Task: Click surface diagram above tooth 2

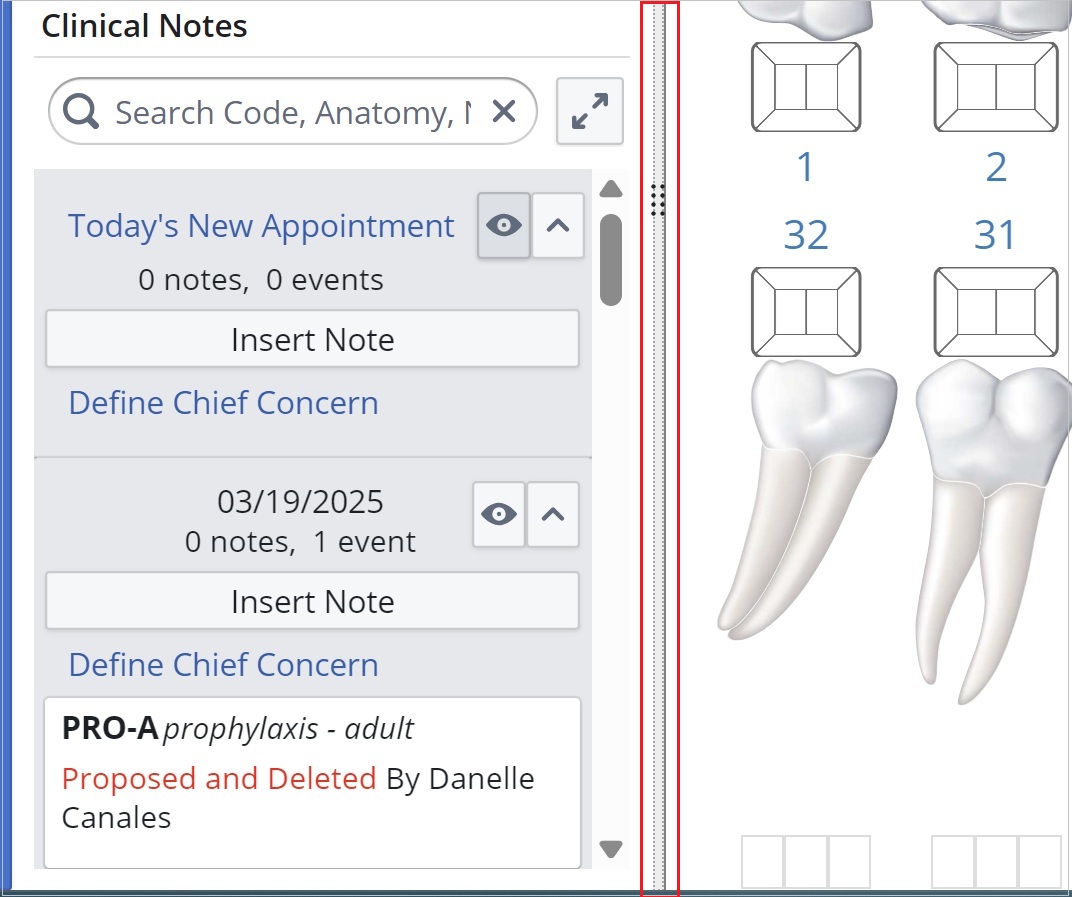Action: pos(996,87)
